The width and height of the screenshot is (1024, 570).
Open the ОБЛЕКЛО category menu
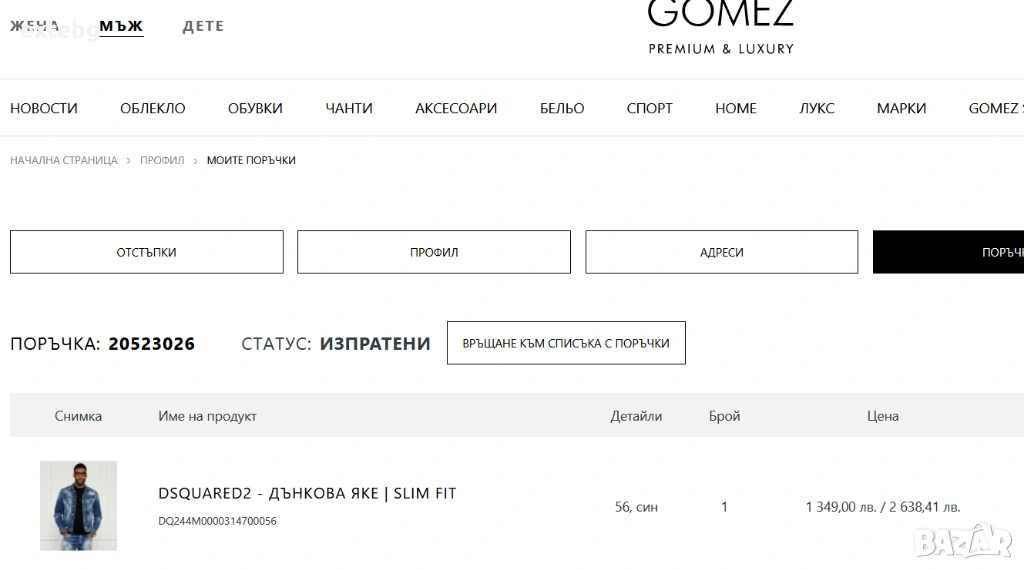coord(152,108)
